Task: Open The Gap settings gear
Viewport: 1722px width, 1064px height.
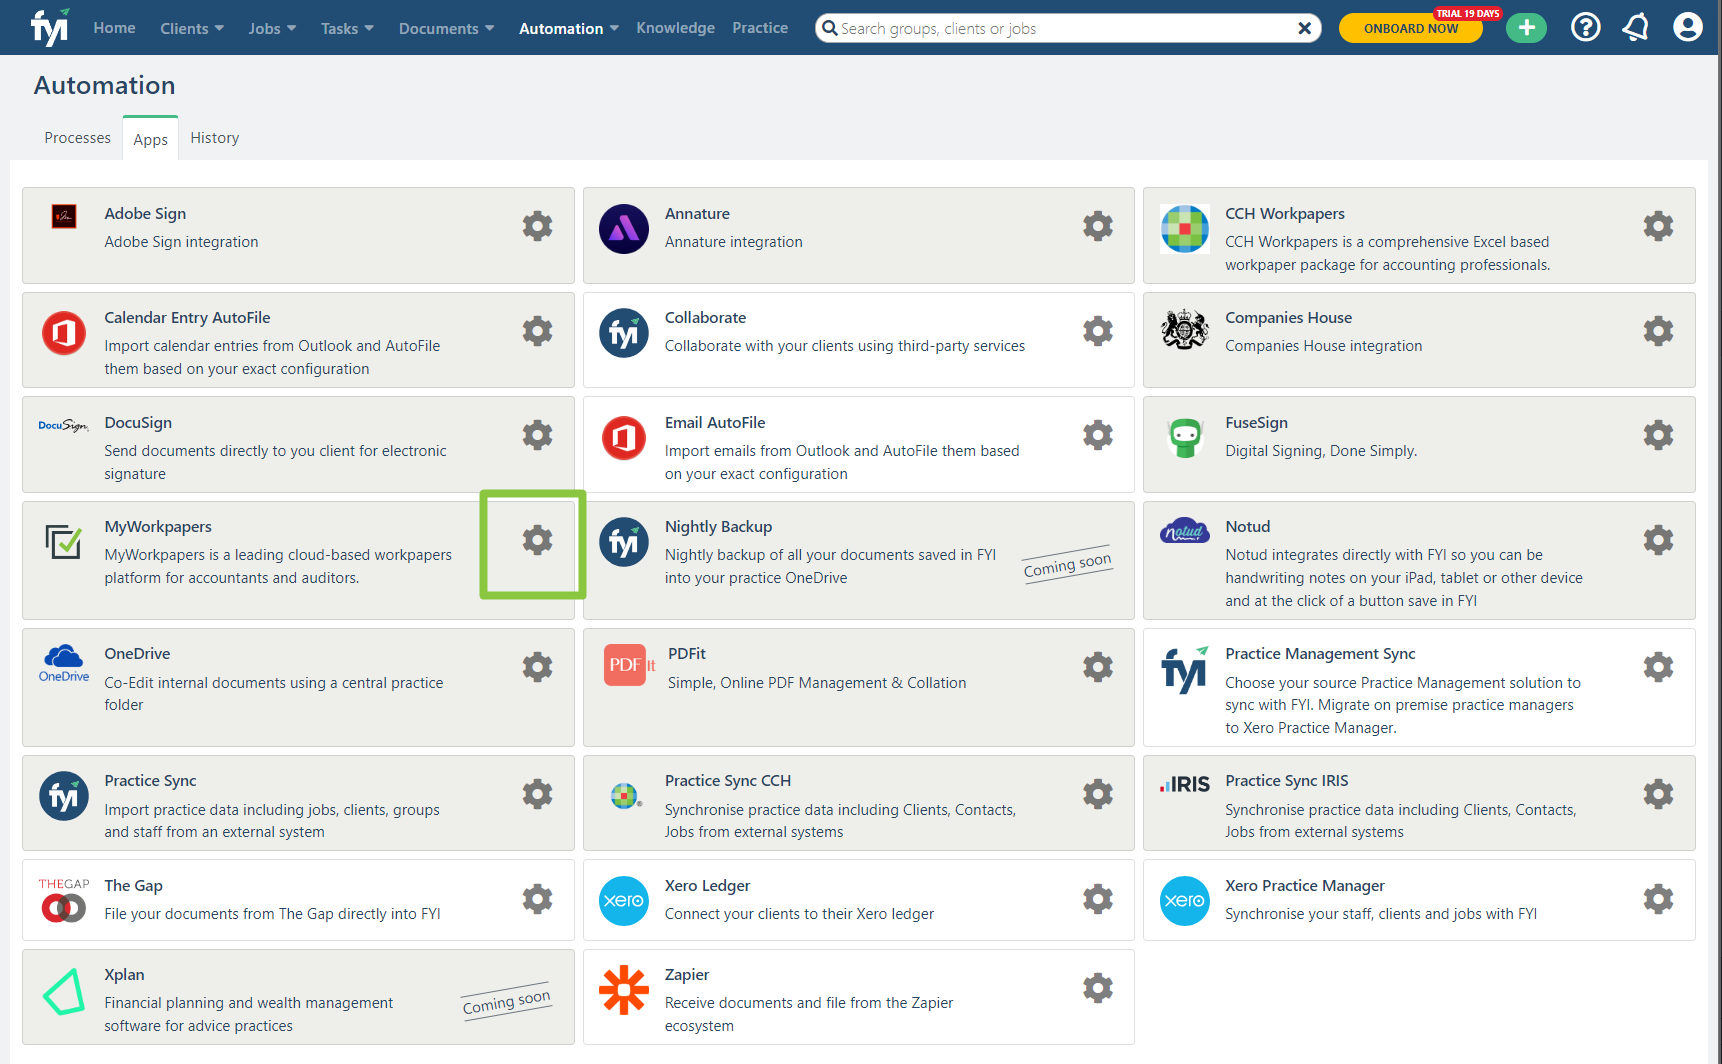Action: coord(537,899)
